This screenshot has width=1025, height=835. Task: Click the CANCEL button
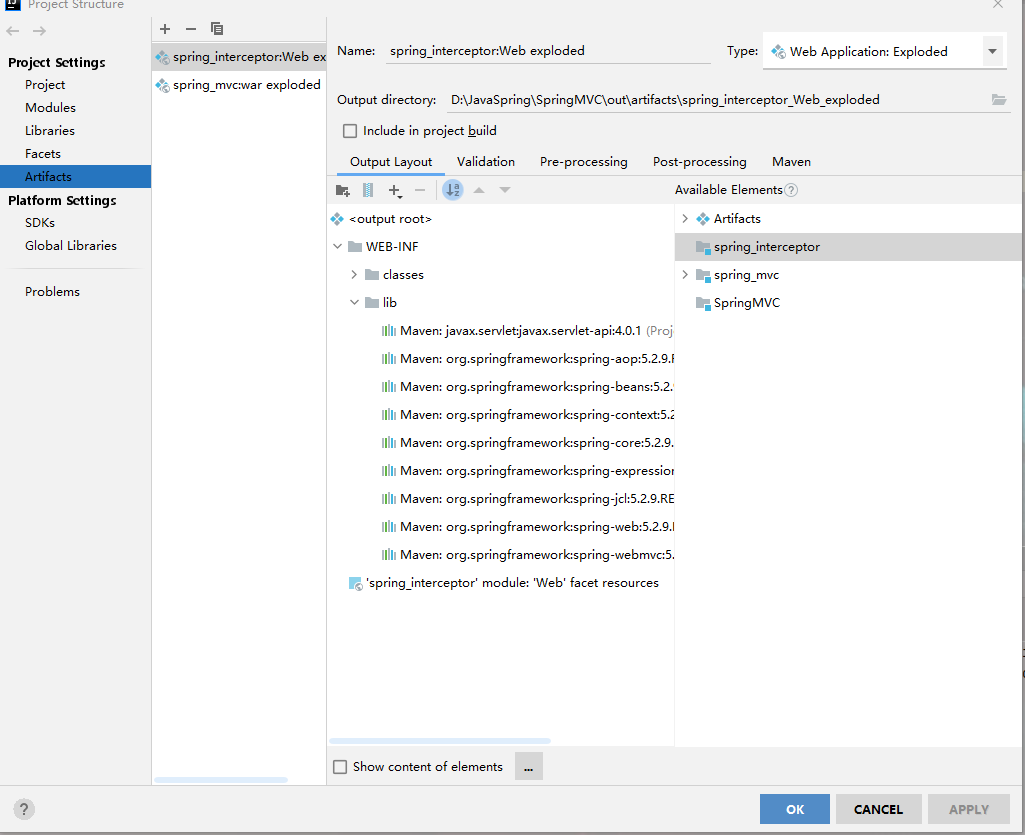click(878, 809)
